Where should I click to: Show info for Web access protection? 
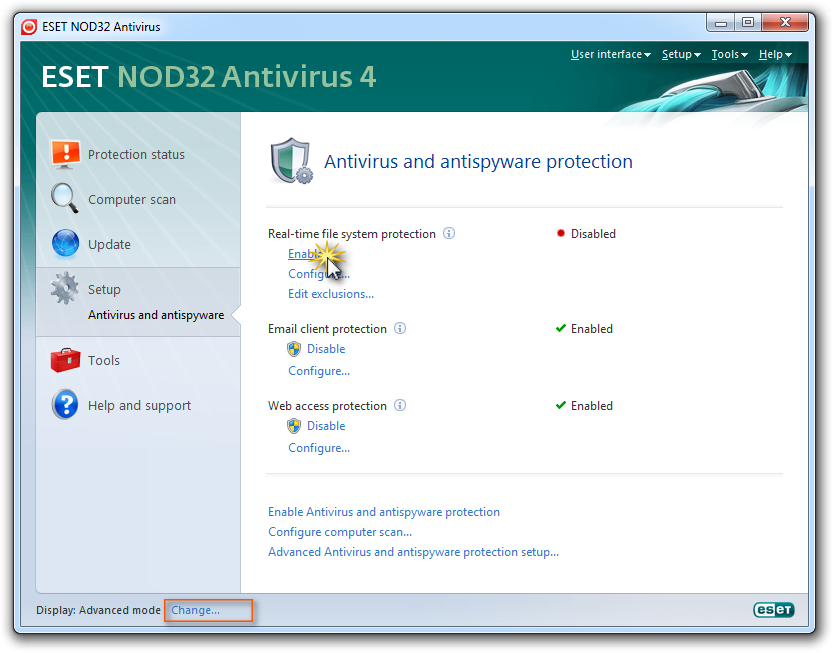[400, 406]
